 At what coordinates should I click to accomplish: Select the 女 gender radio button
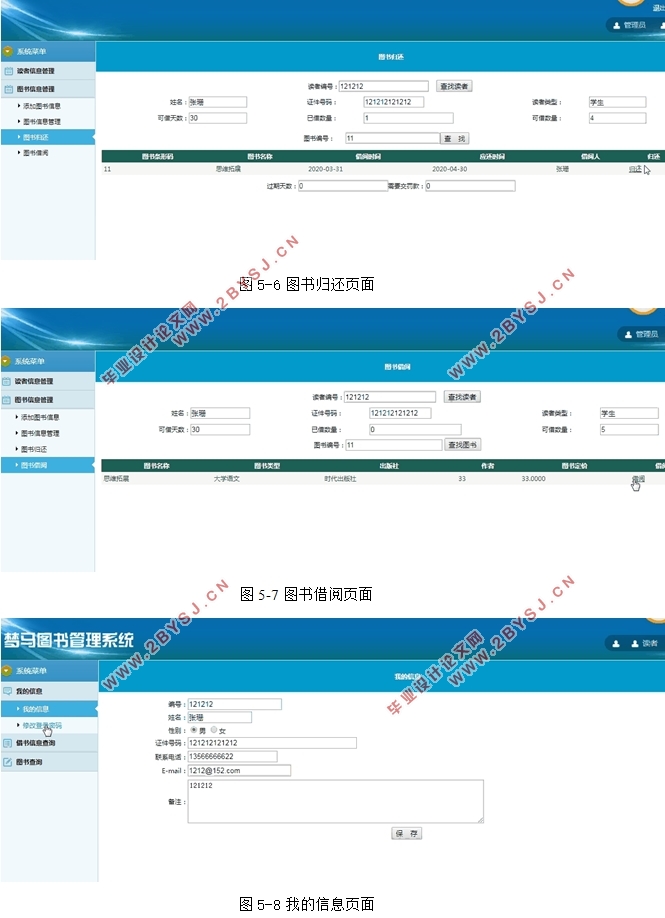(x=214, y=730)
